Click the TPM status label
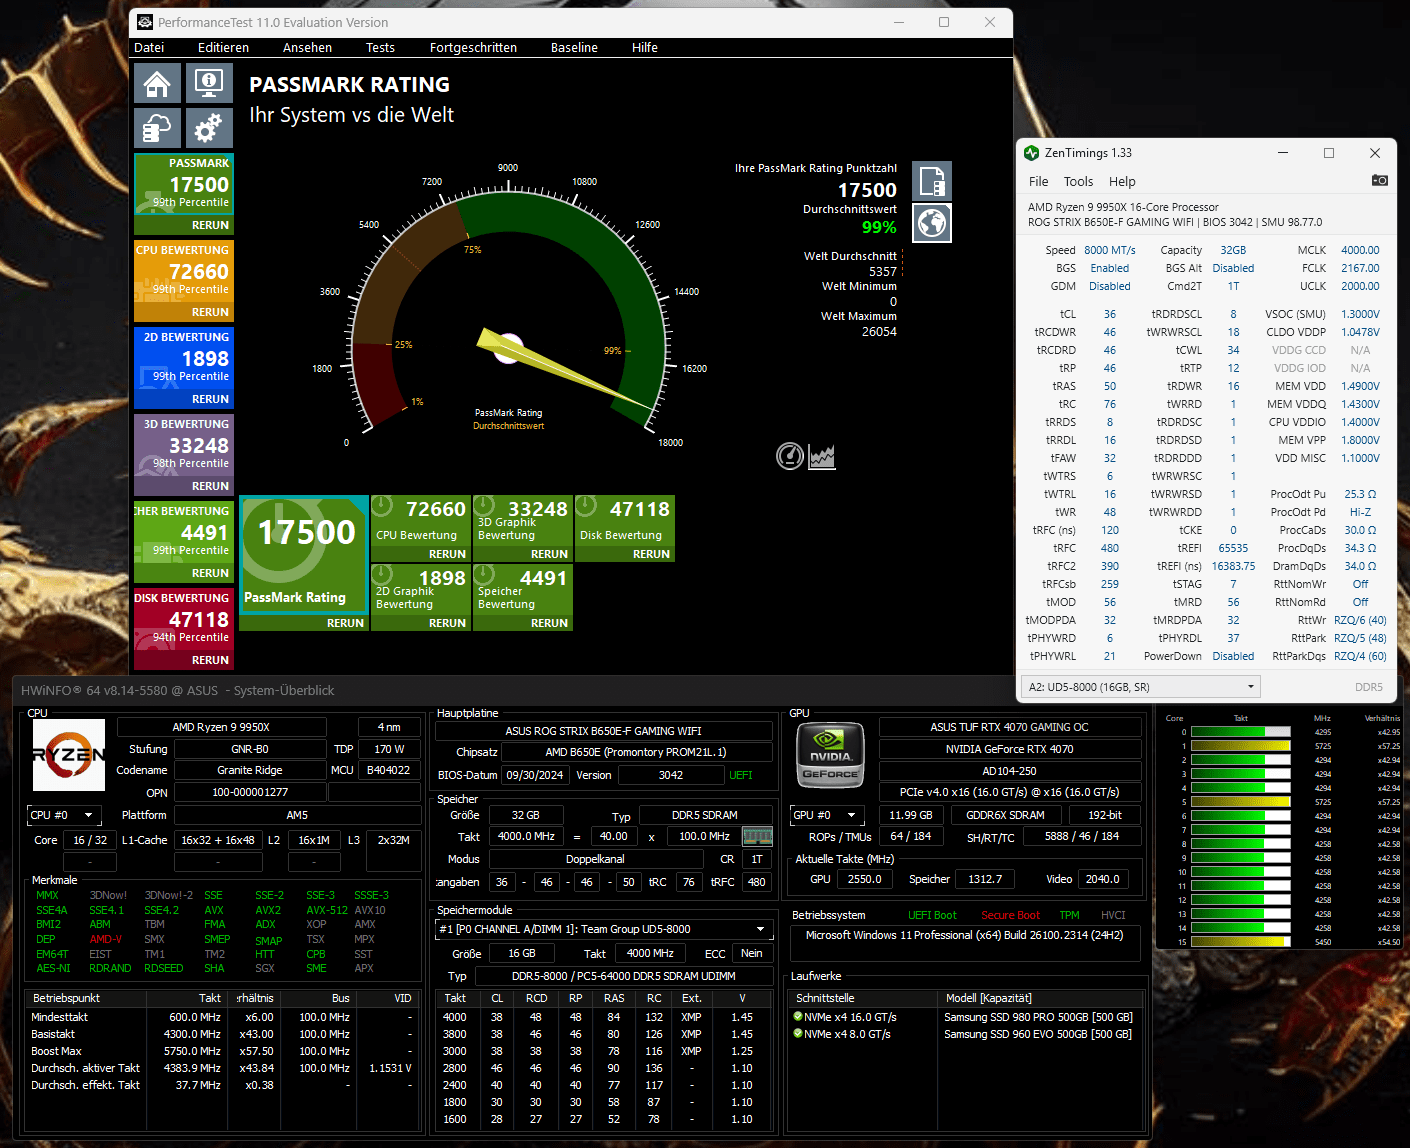The height and width of the screenshot is (1148, 1410). 1070,915
